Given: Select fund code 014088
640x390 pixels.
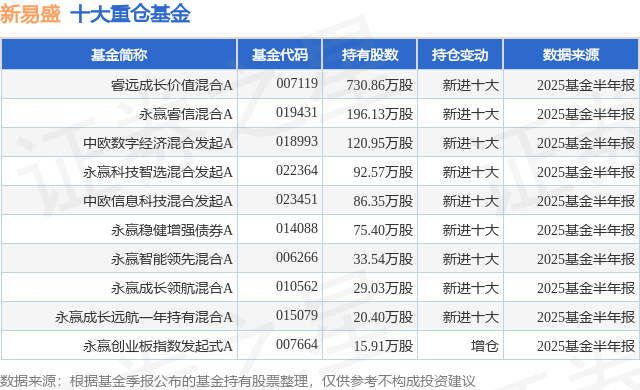Looking at the screenshot, I should tap(297, 228).
